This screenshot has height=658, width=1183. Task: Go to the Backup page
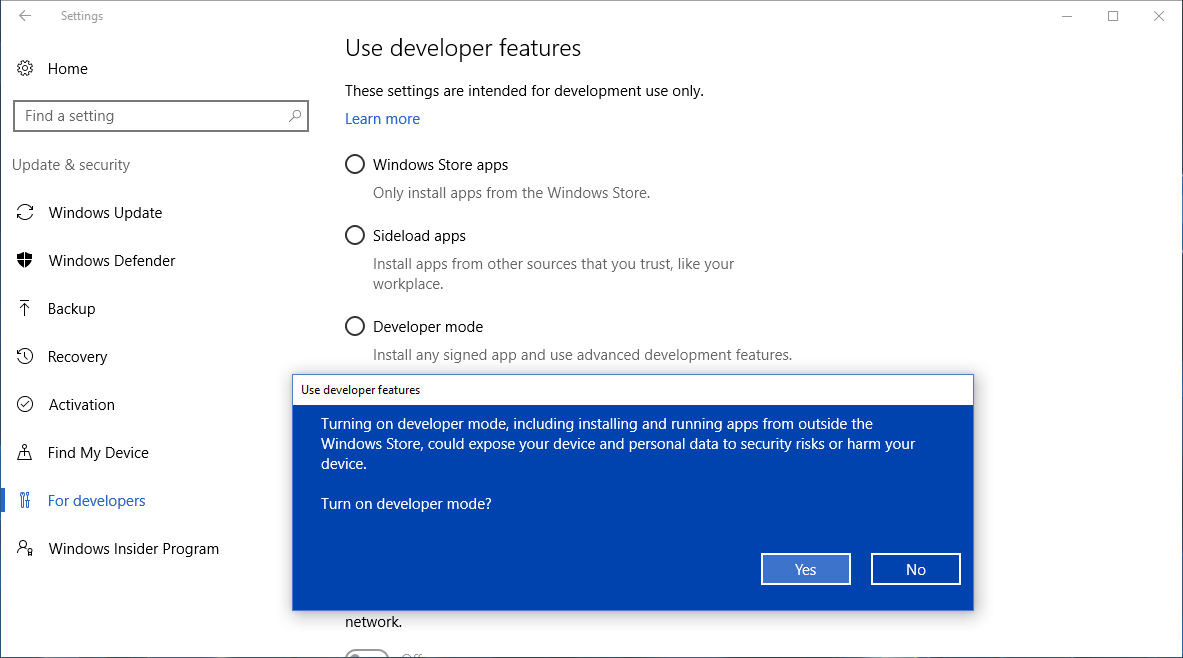coord(72,309)
